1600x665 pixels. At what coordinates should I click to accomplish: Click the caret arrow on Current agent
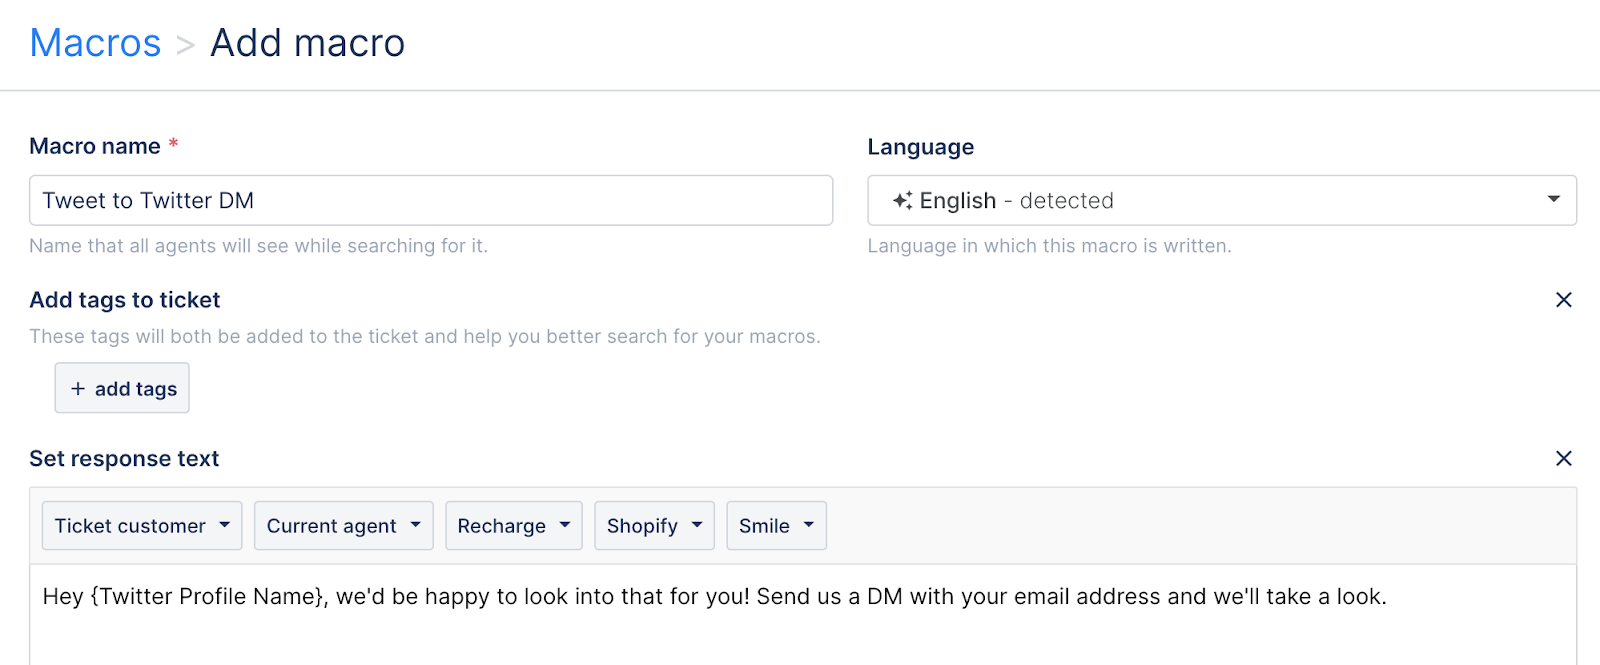pos(415,525)
